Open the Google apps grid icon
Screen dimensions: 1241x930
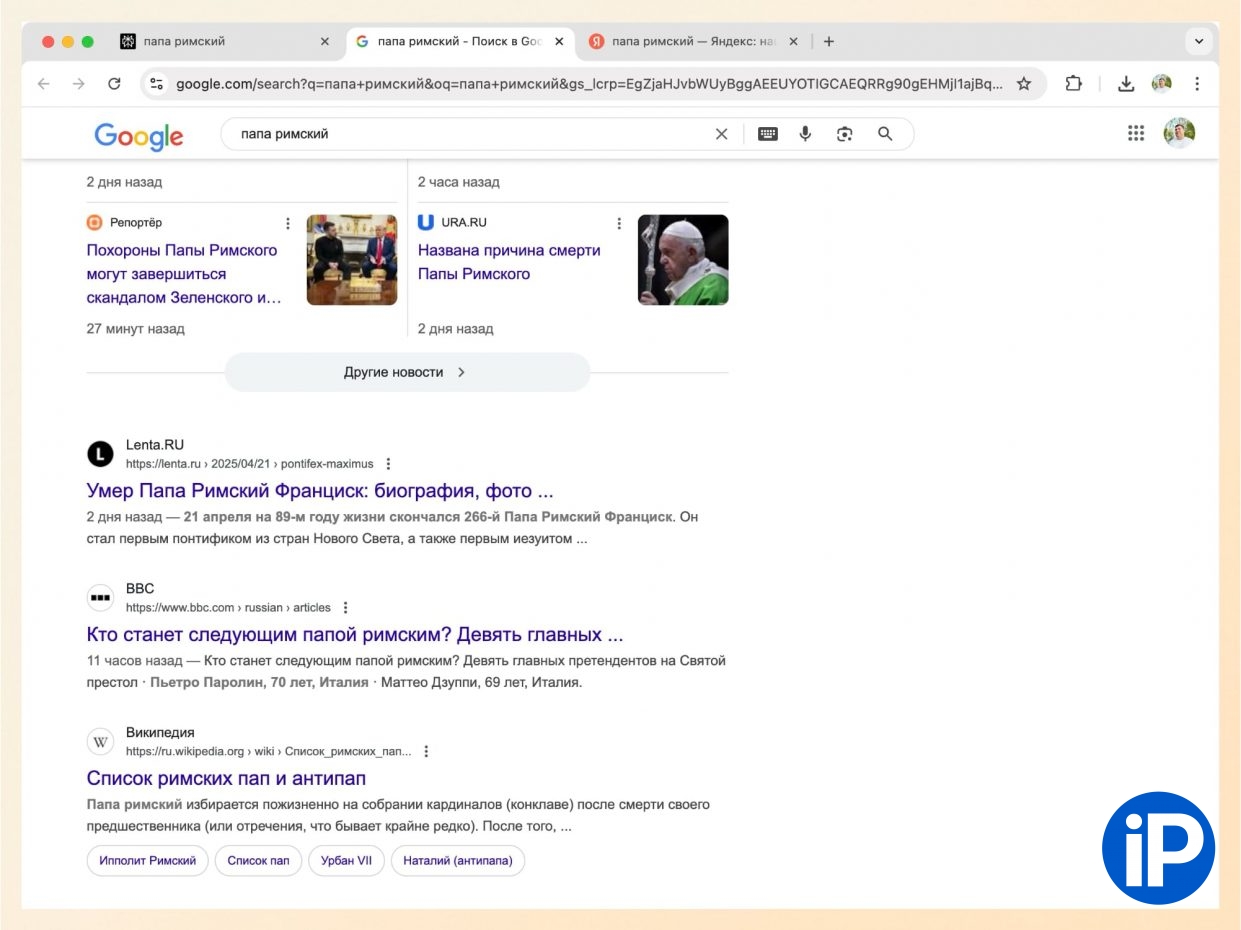point(1135,133)
